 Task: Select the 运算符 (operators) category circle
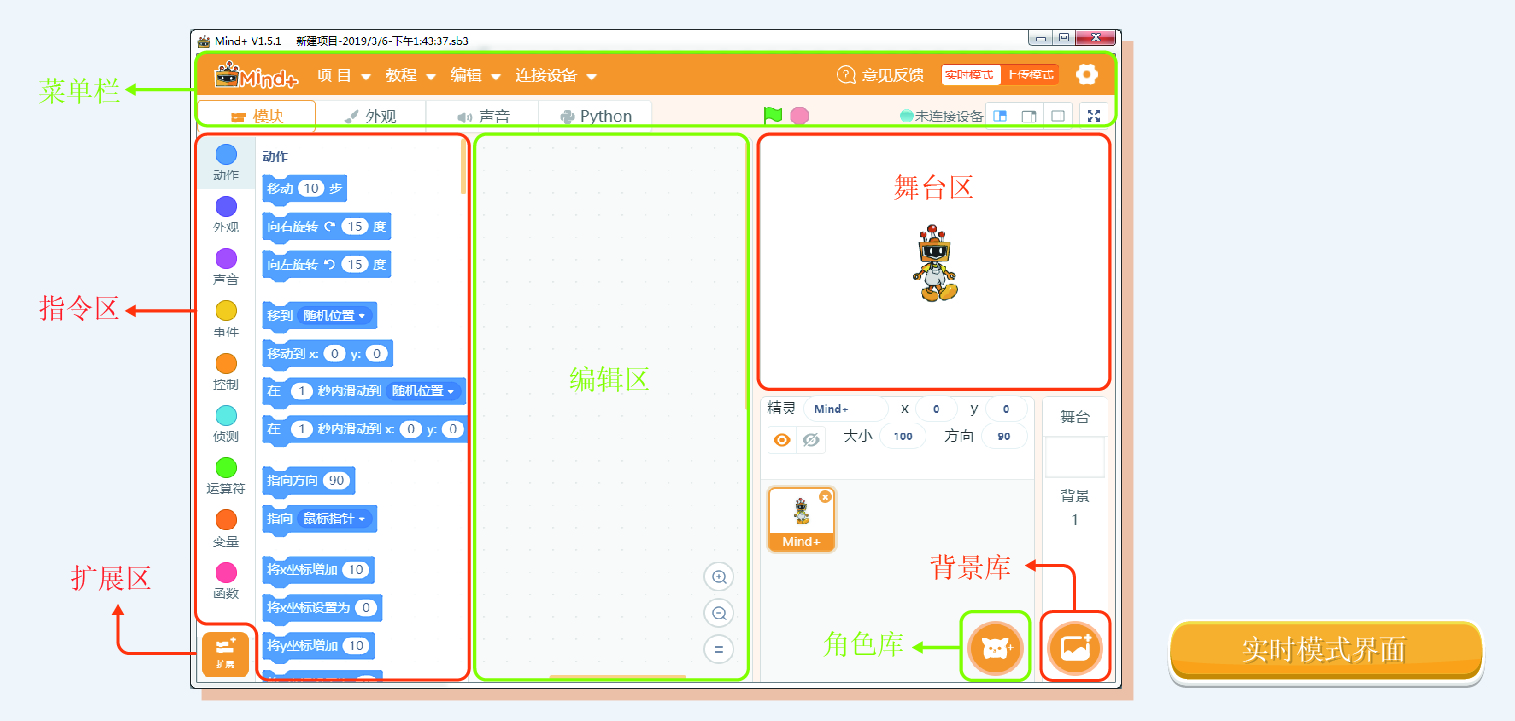click(226, 467)
